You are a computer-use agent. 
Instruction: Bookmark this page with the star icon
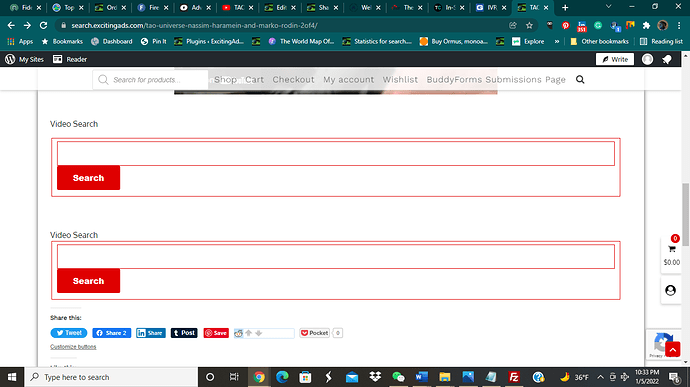529,26
